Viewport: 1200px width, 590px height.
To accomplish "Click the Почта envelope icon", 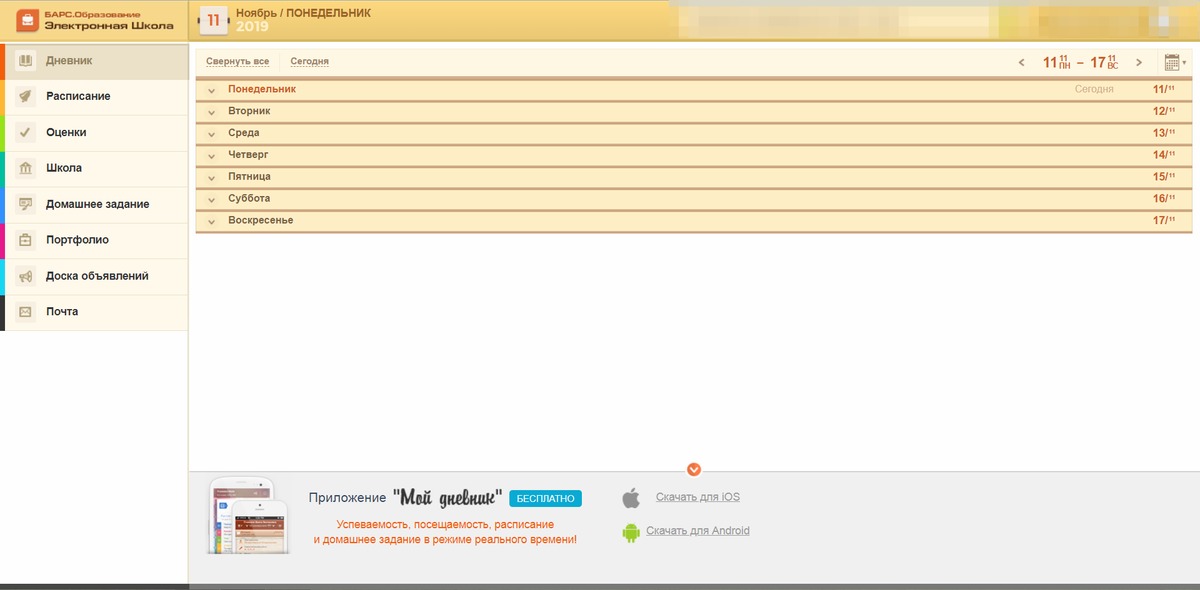I will (x=26, y=312).
